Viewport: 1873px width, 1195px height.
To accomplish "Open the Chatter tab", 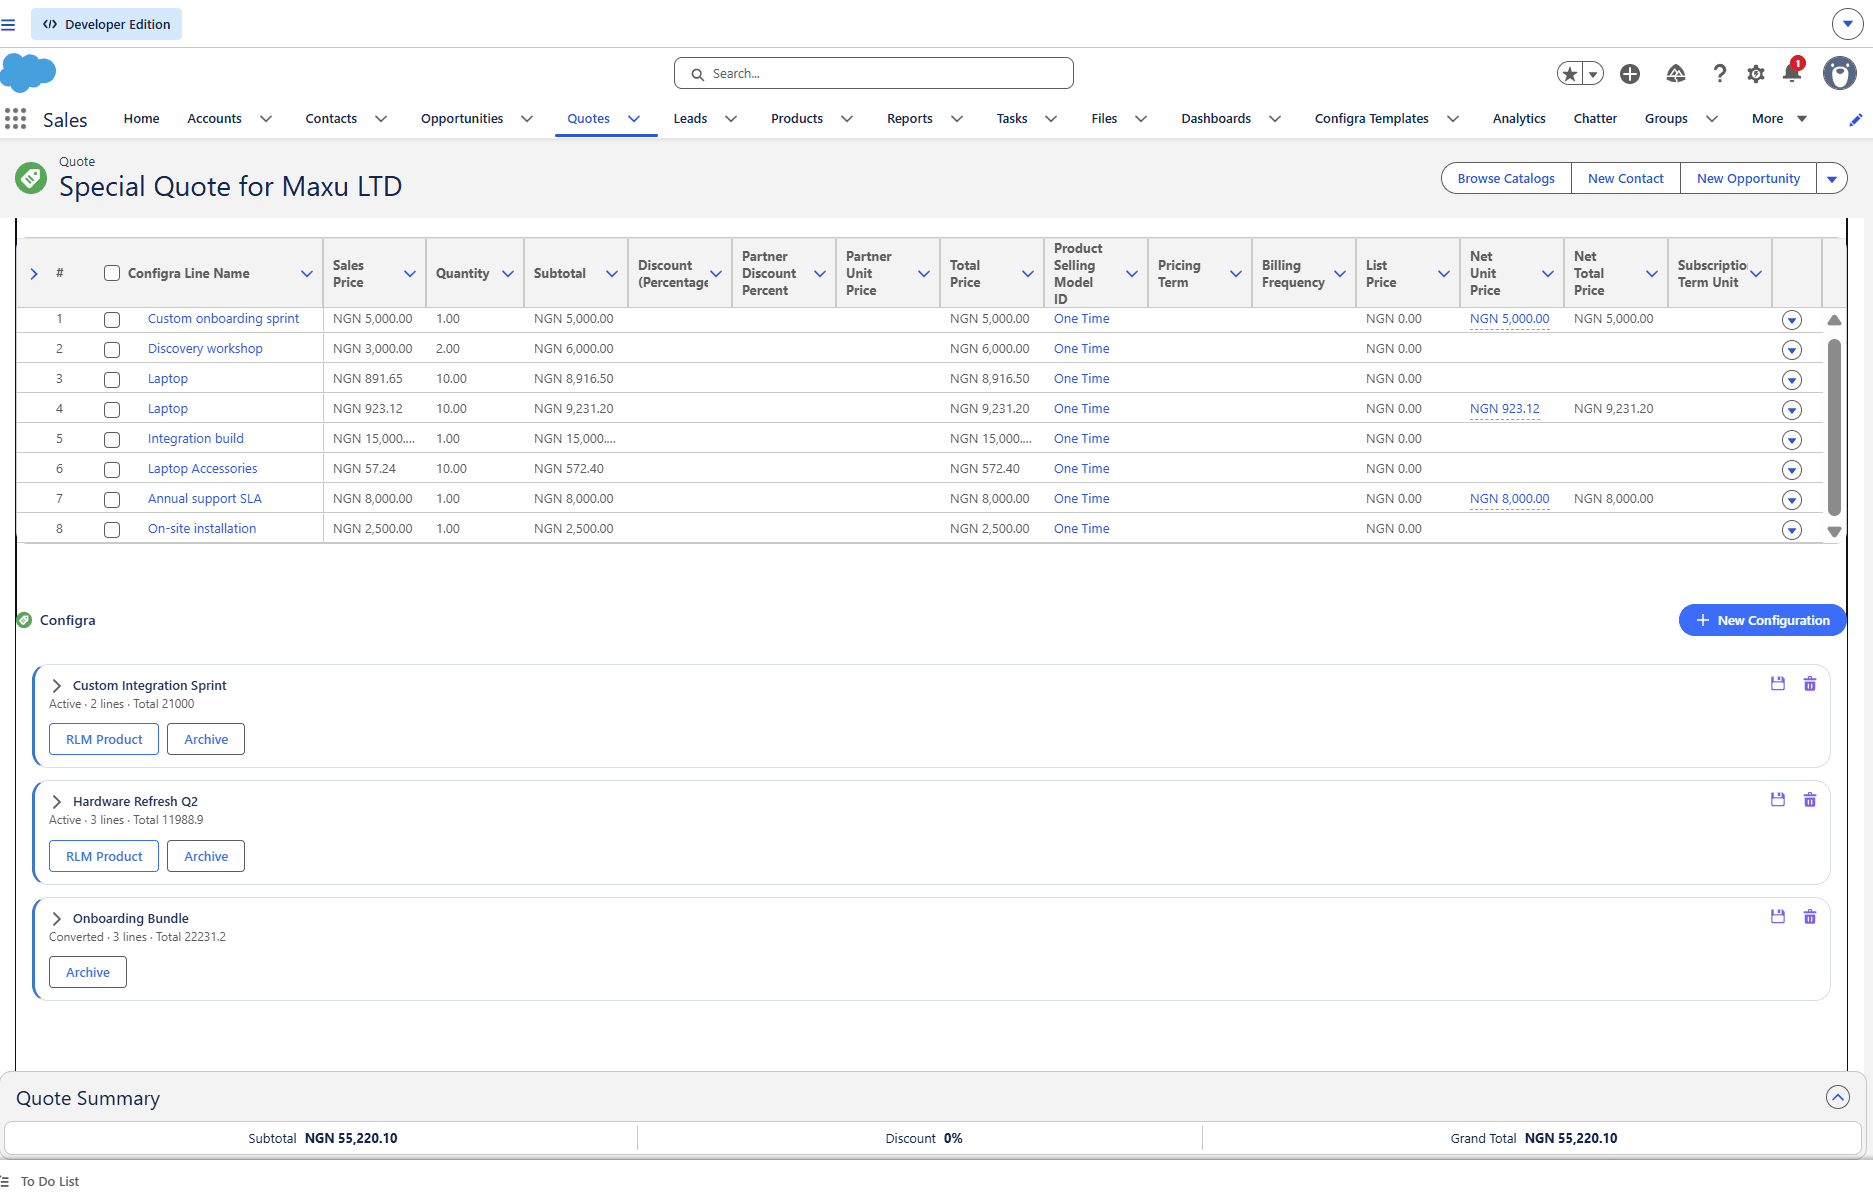I will (x=1595, y=119).
